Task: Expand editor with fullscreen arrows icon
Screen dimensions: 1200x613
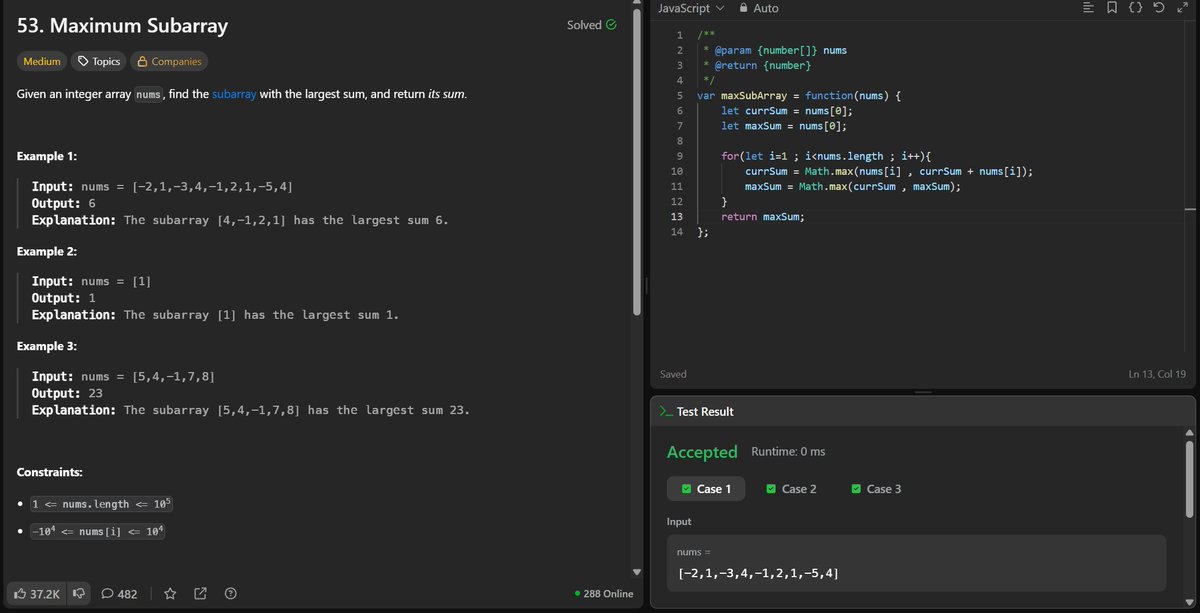Action: click(1182, 8)
